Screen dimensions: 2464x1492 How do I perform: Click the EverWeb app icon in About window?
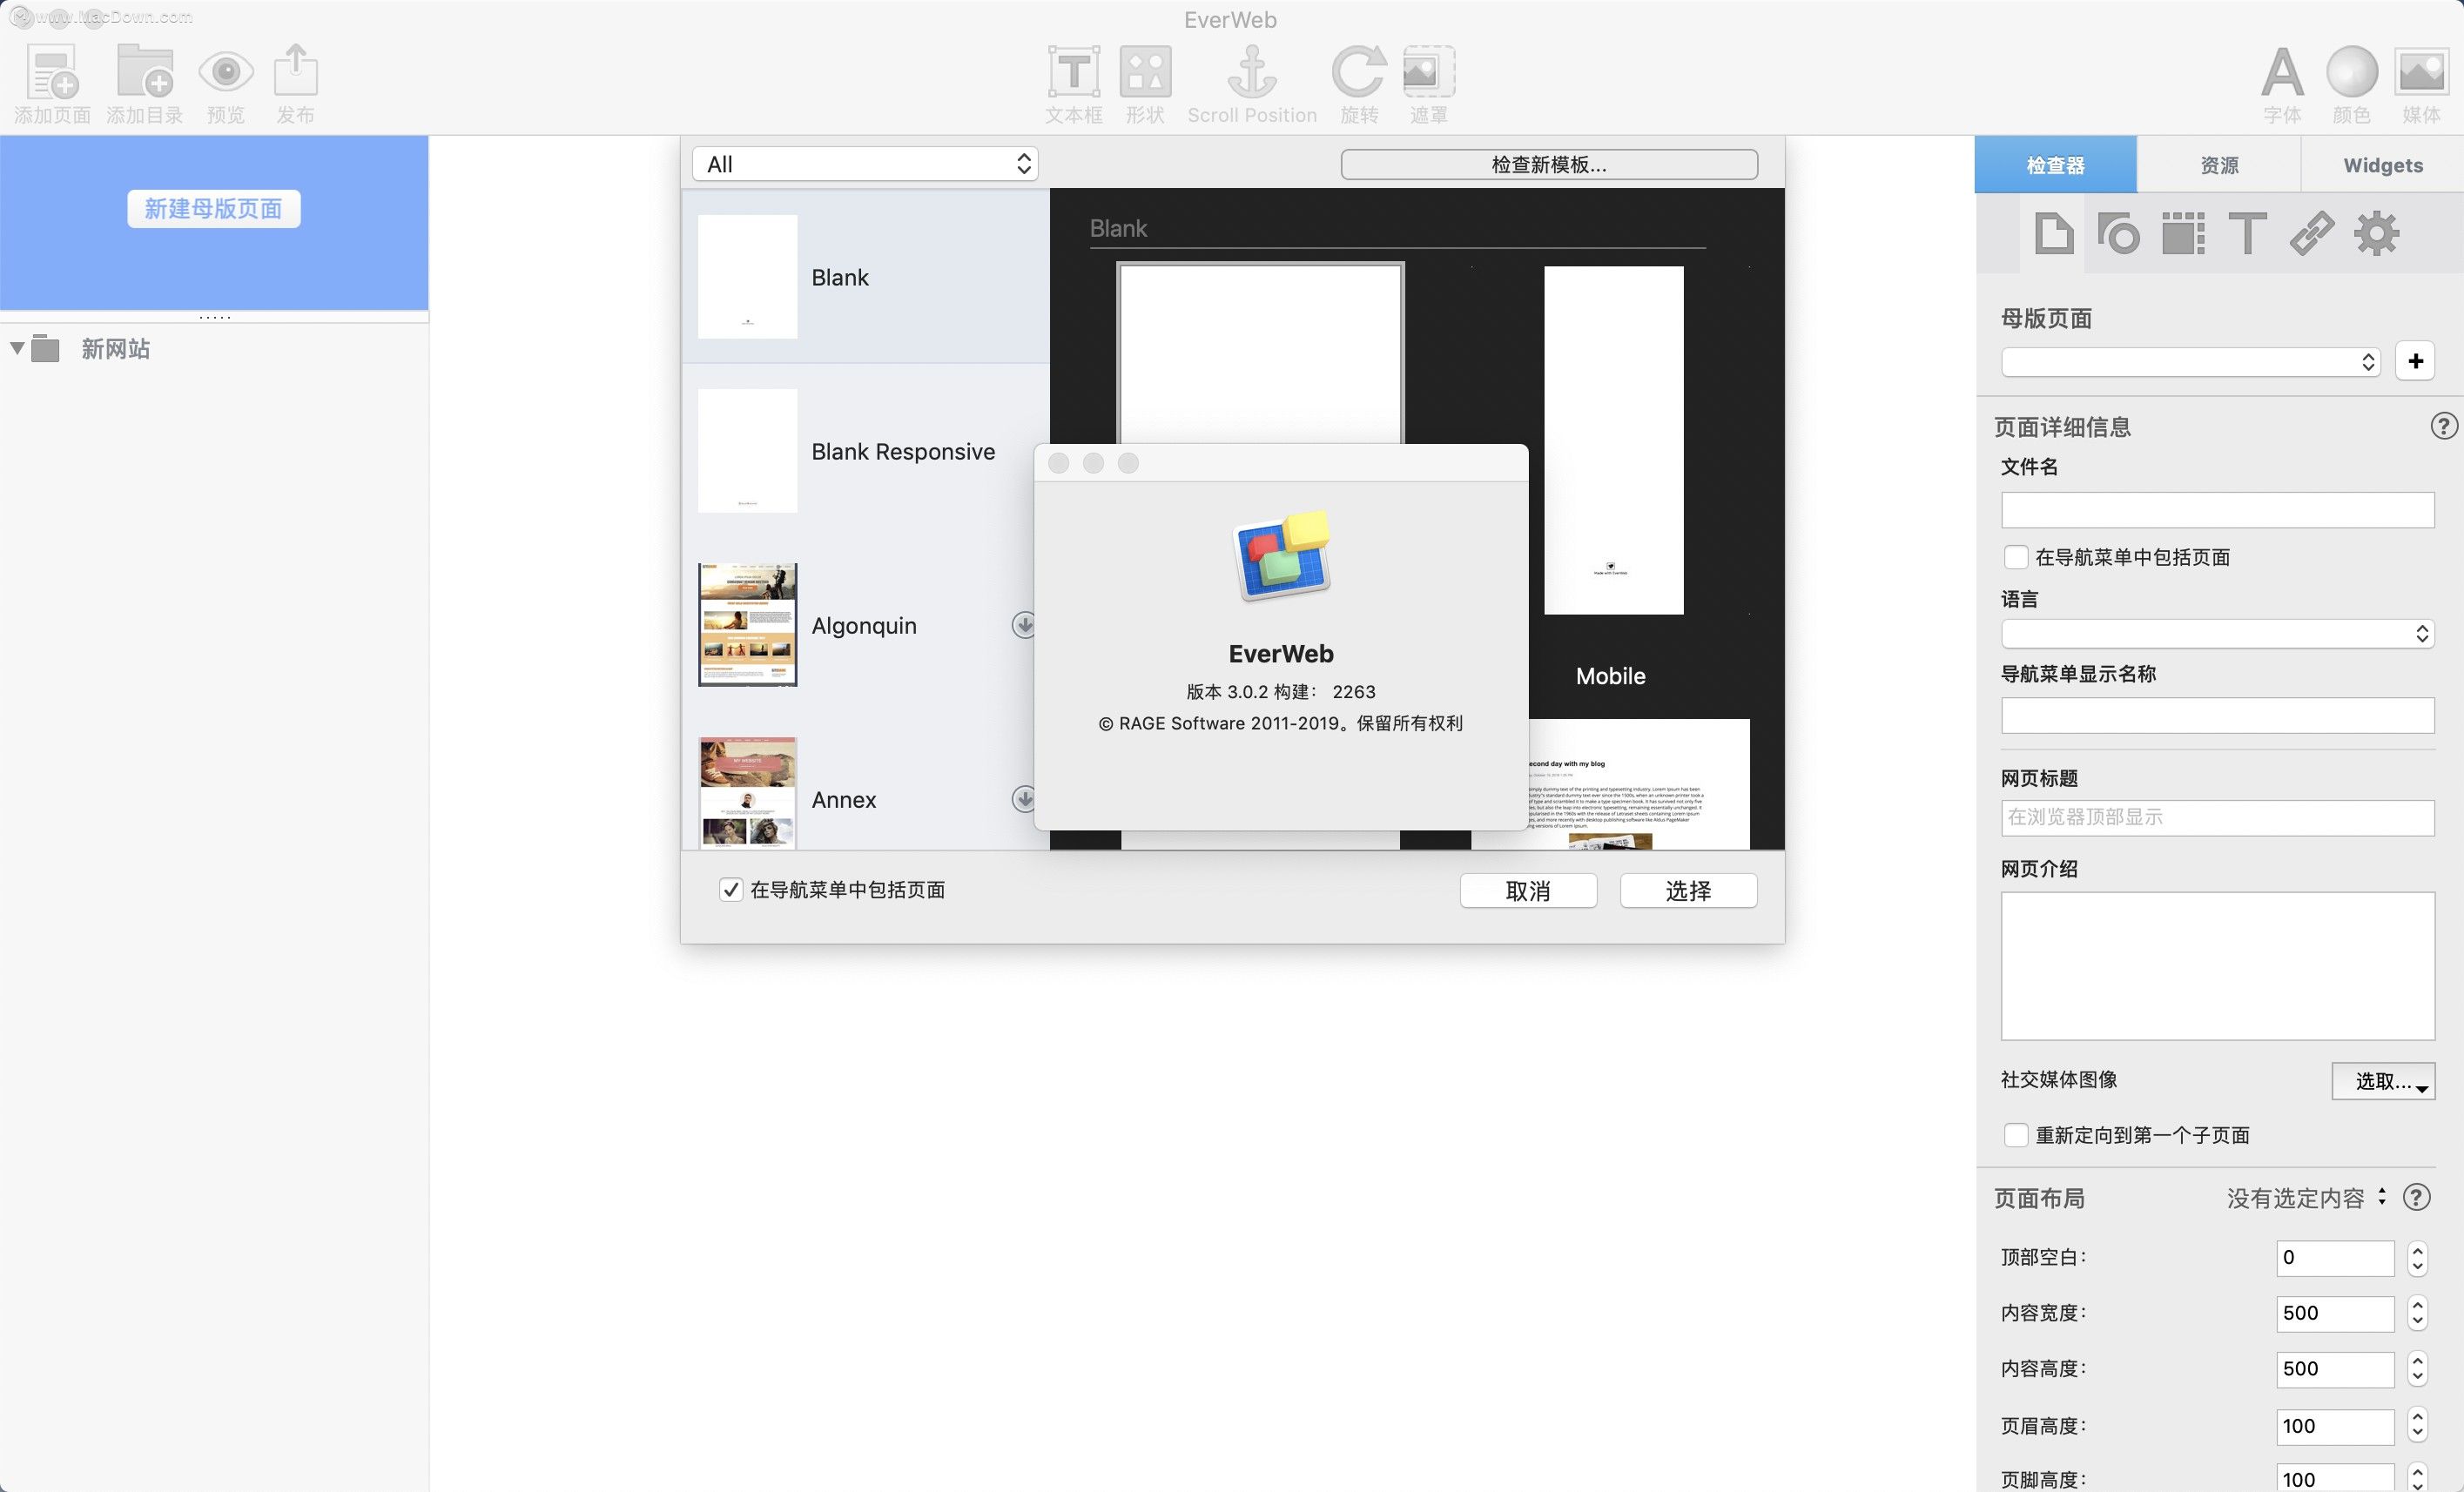pos(1281,556)
